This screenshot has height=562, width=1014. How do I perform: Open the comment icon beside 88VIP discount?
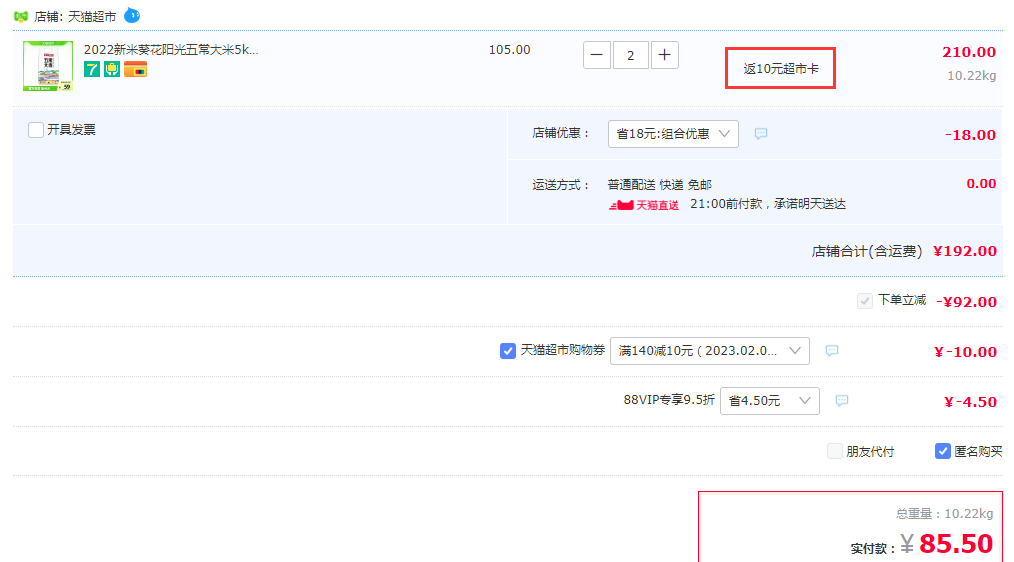point(841,401)
